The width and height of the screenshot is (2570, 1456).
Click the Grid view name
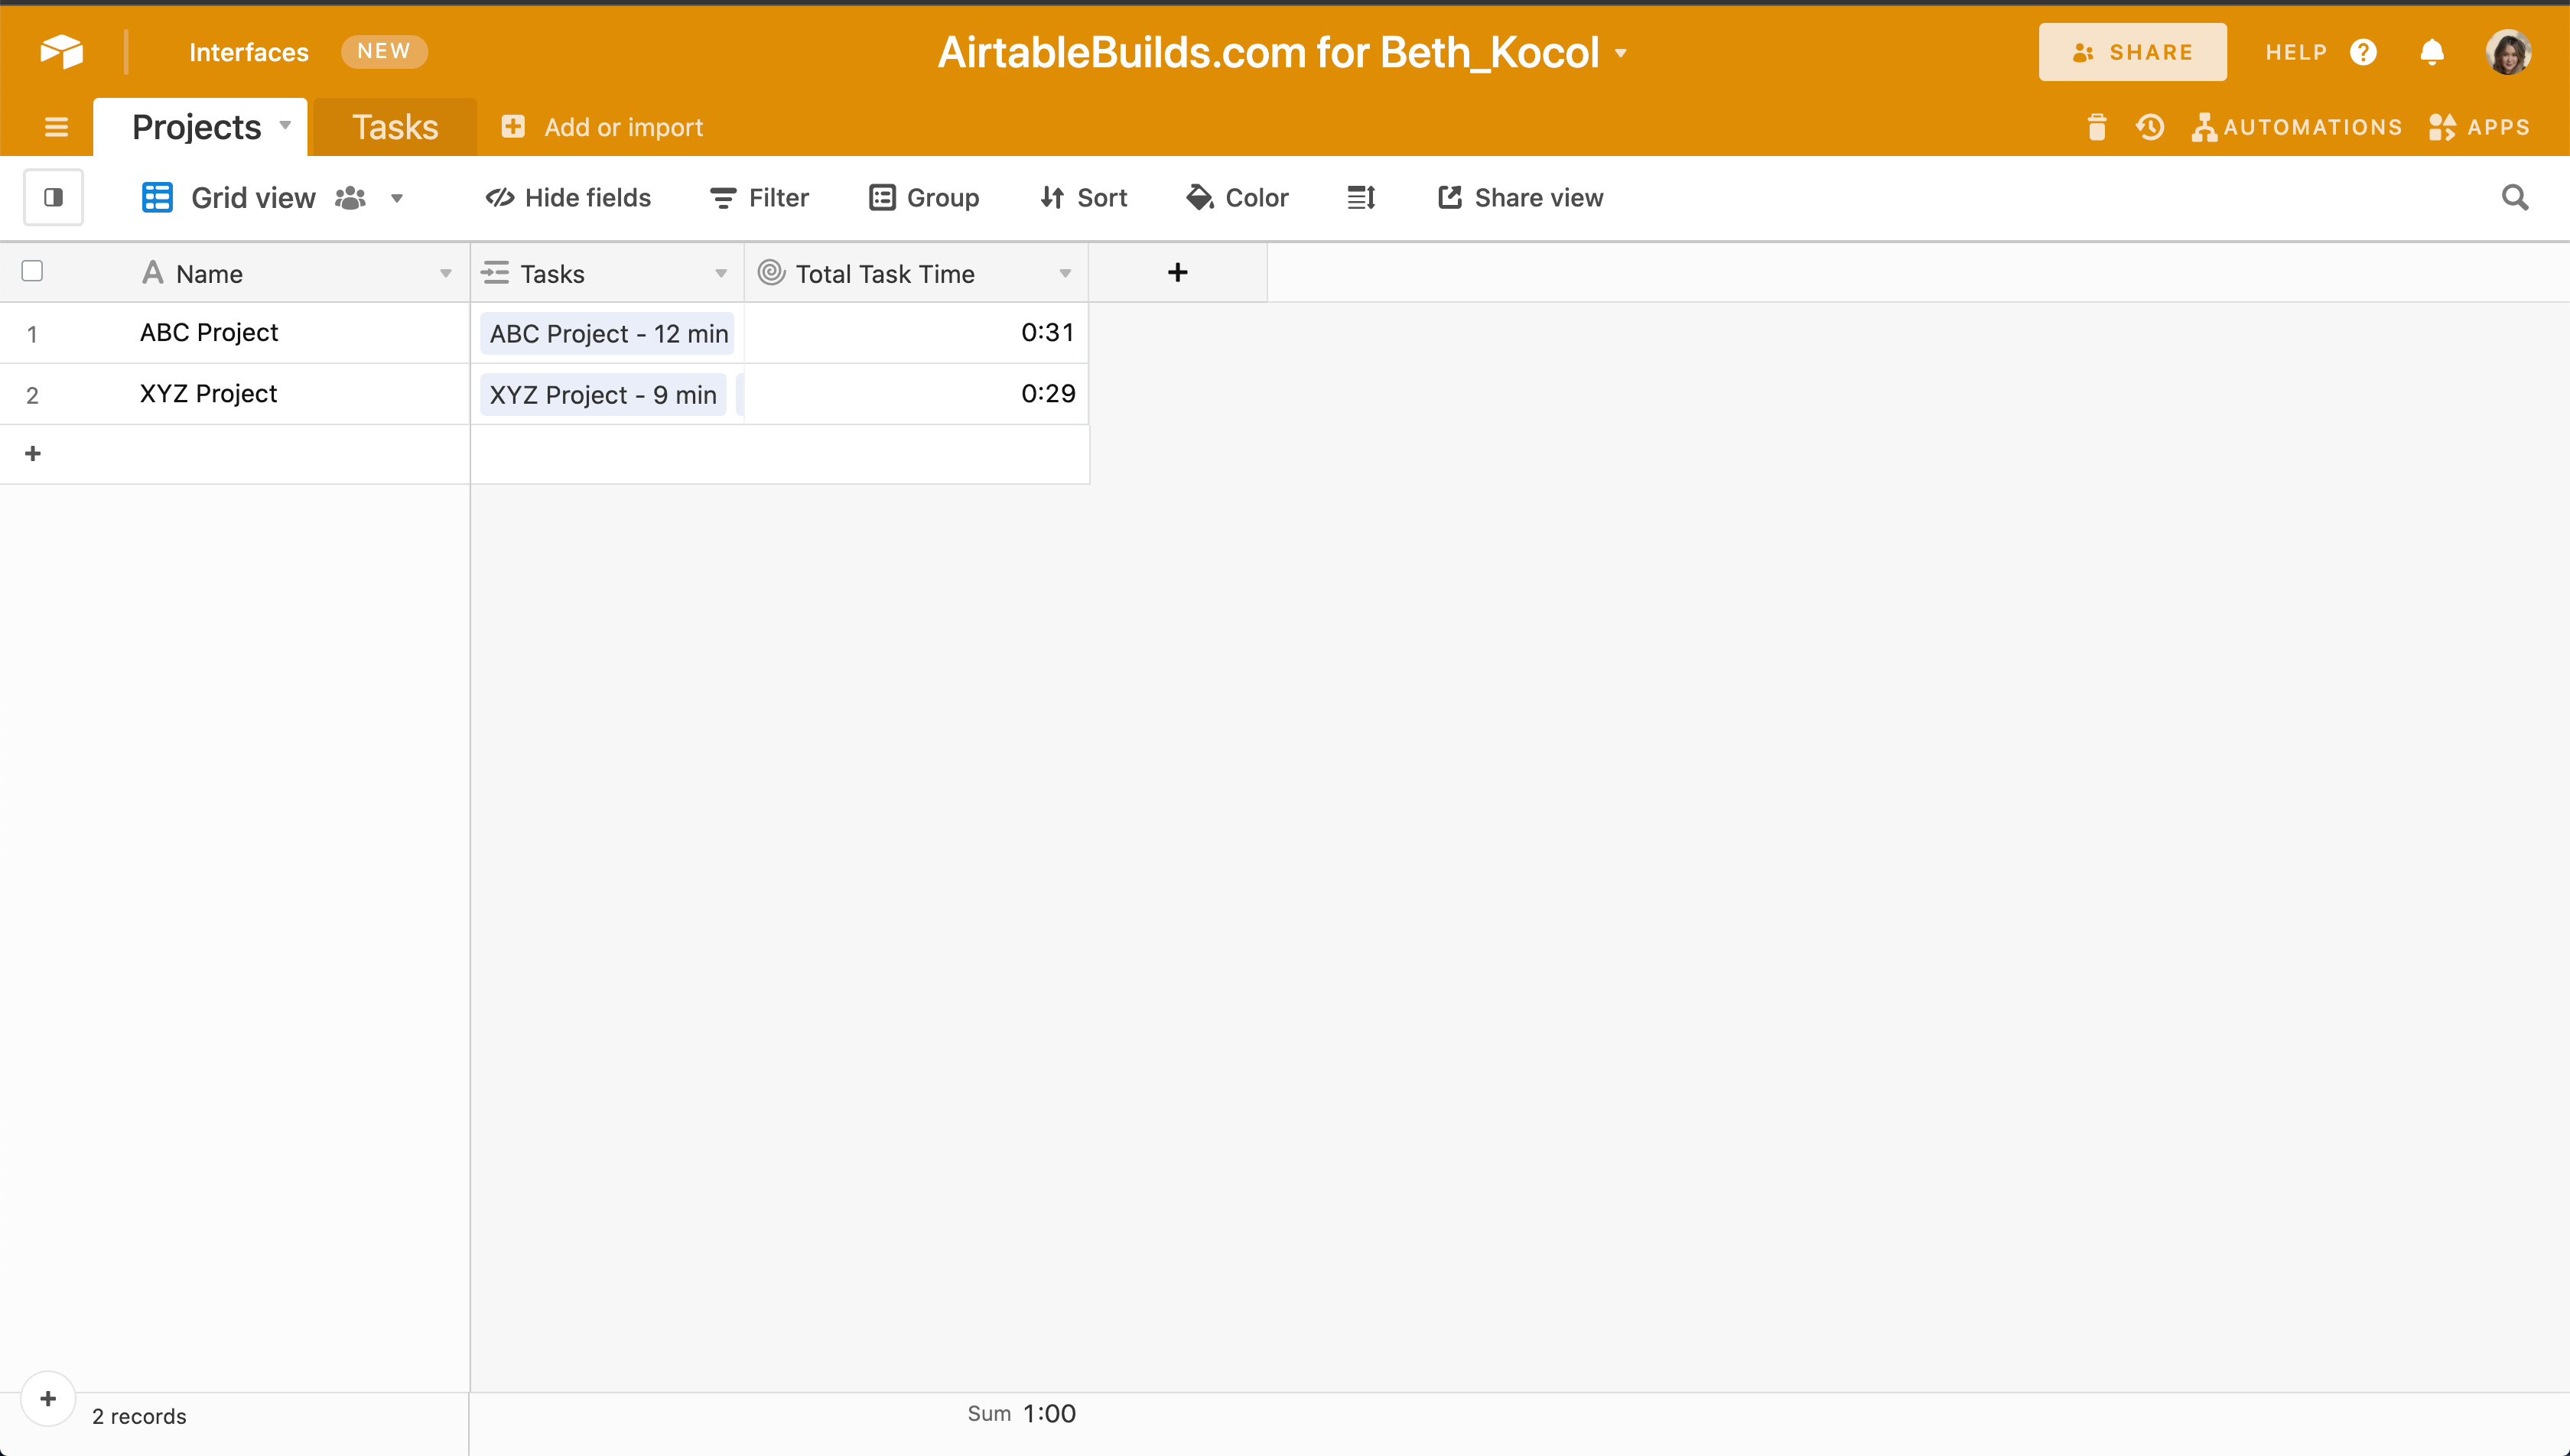[x=253, y=198]
